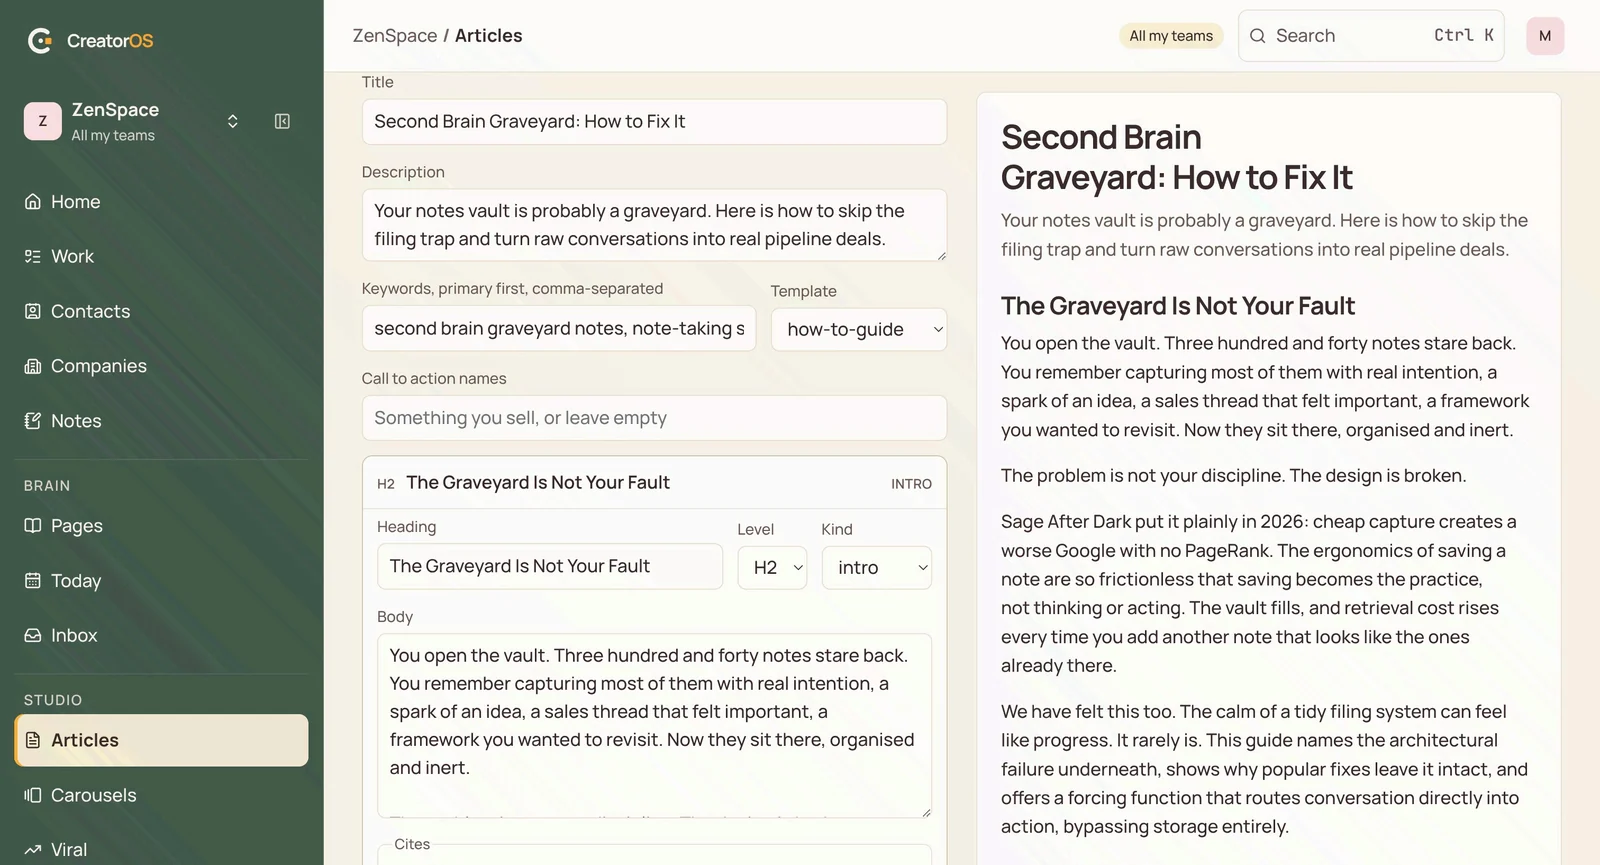Click the Articles breadcrumb text
The height and width of the screenshot is (865, 1600).
[x=489, y=36]
